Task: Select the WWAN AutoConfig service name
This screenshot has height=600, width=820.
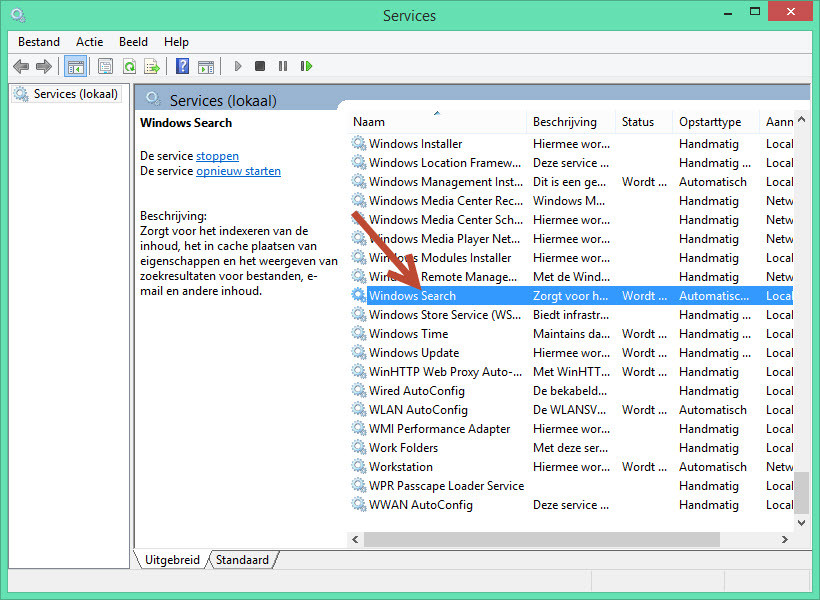Action: (420, 505)
